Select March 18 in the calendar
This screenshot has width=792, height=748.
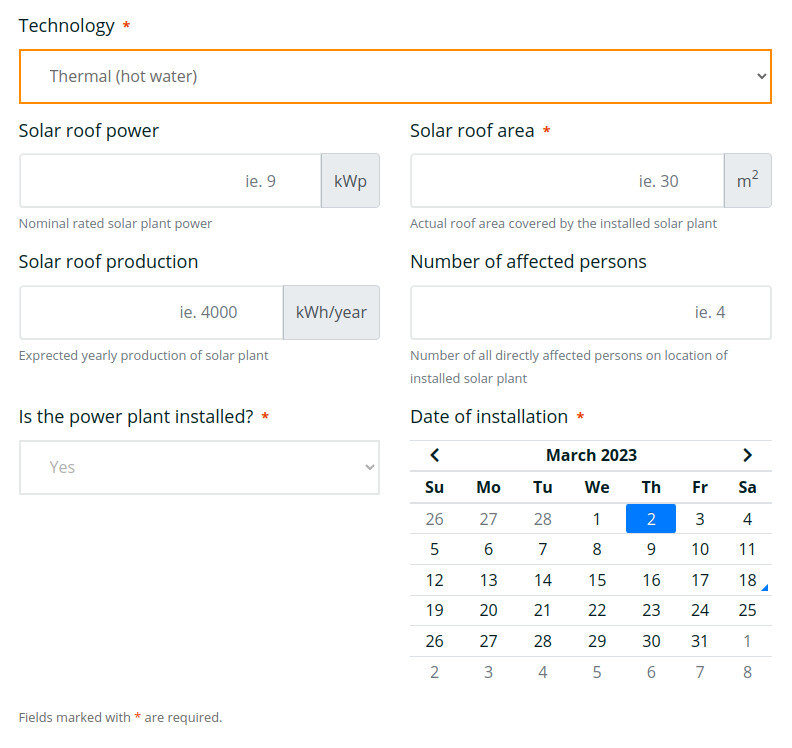(747, 580)
